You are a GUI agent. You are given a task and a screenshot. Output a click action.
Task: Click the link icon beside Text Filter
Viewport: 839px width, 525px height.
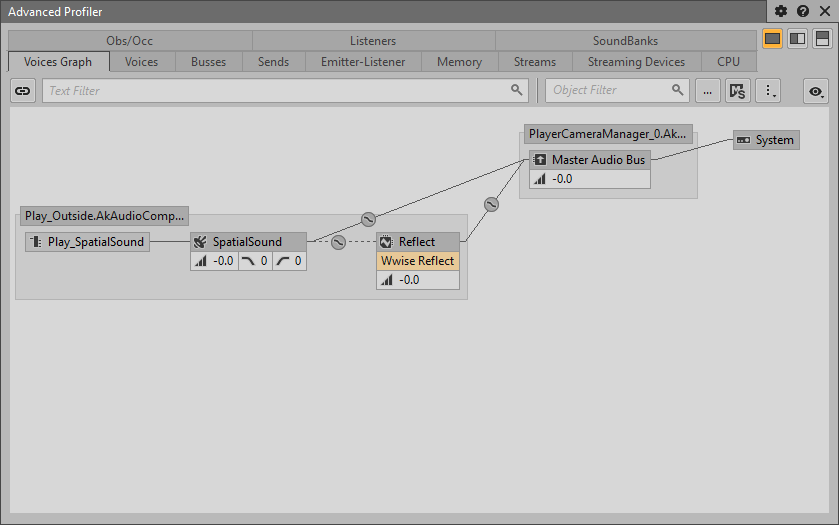coord(23,90)
